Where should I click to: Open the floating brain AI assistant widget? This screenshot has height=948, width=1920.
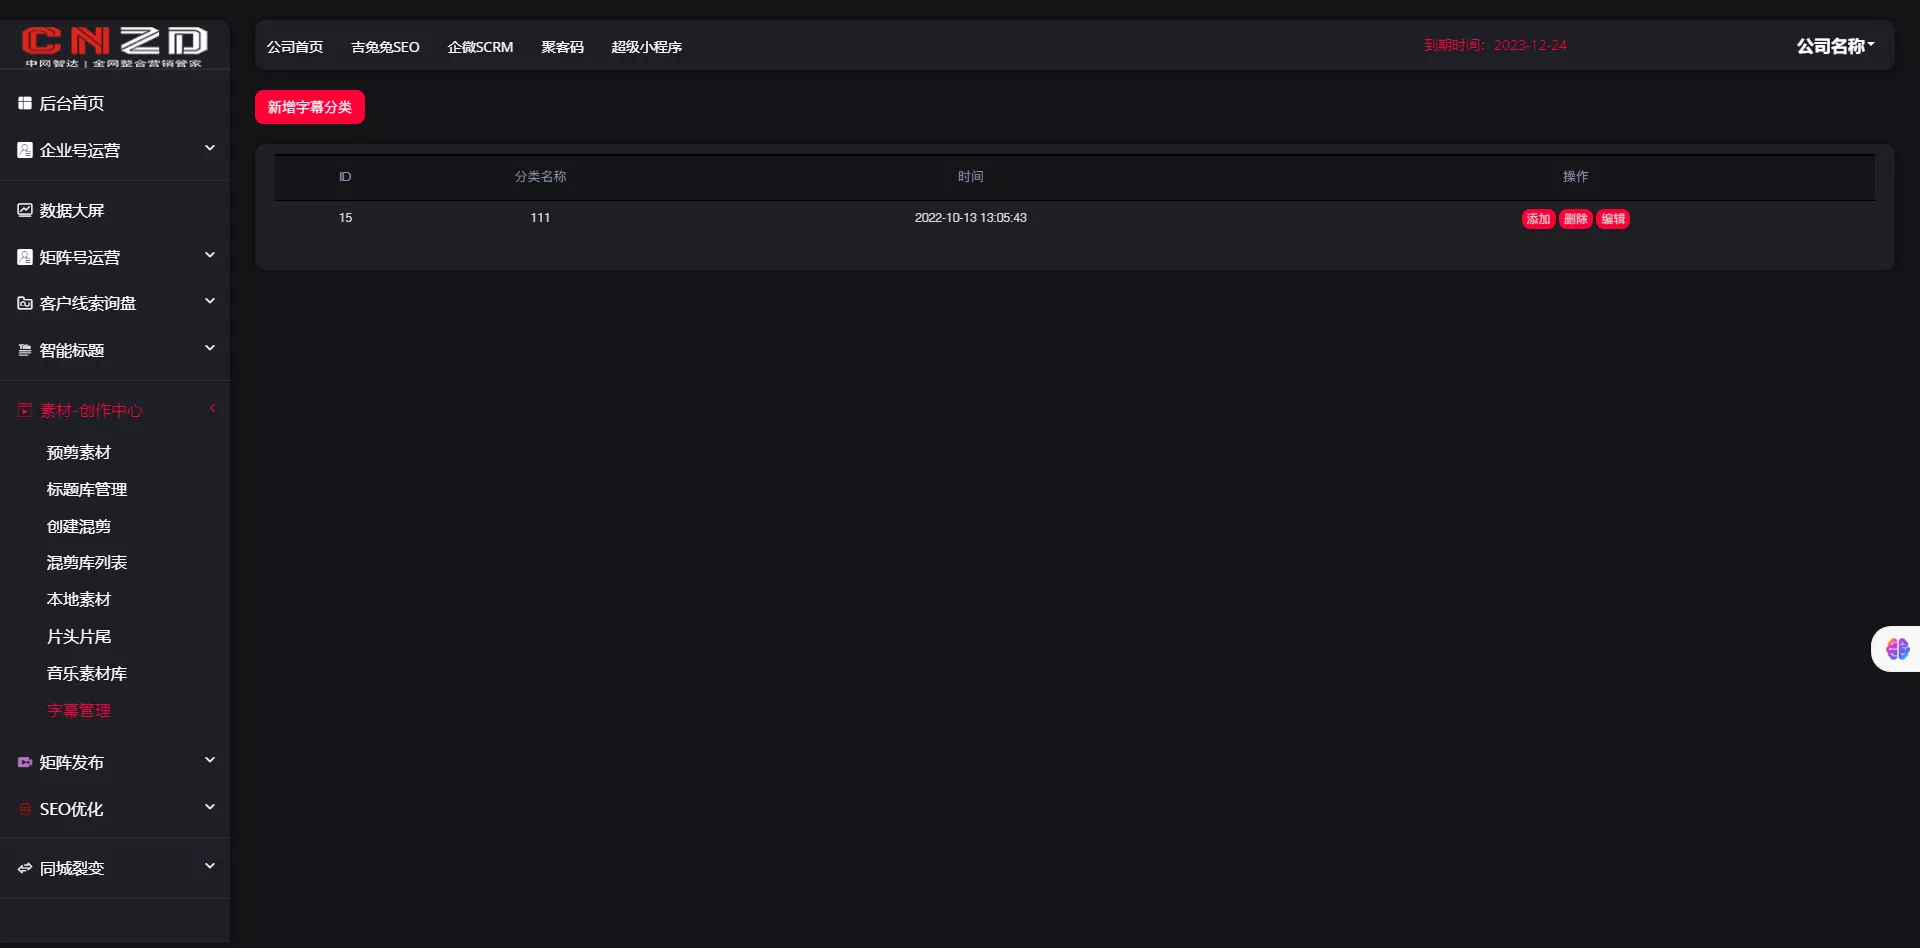pyautogui.click(x=1897, y=649)
